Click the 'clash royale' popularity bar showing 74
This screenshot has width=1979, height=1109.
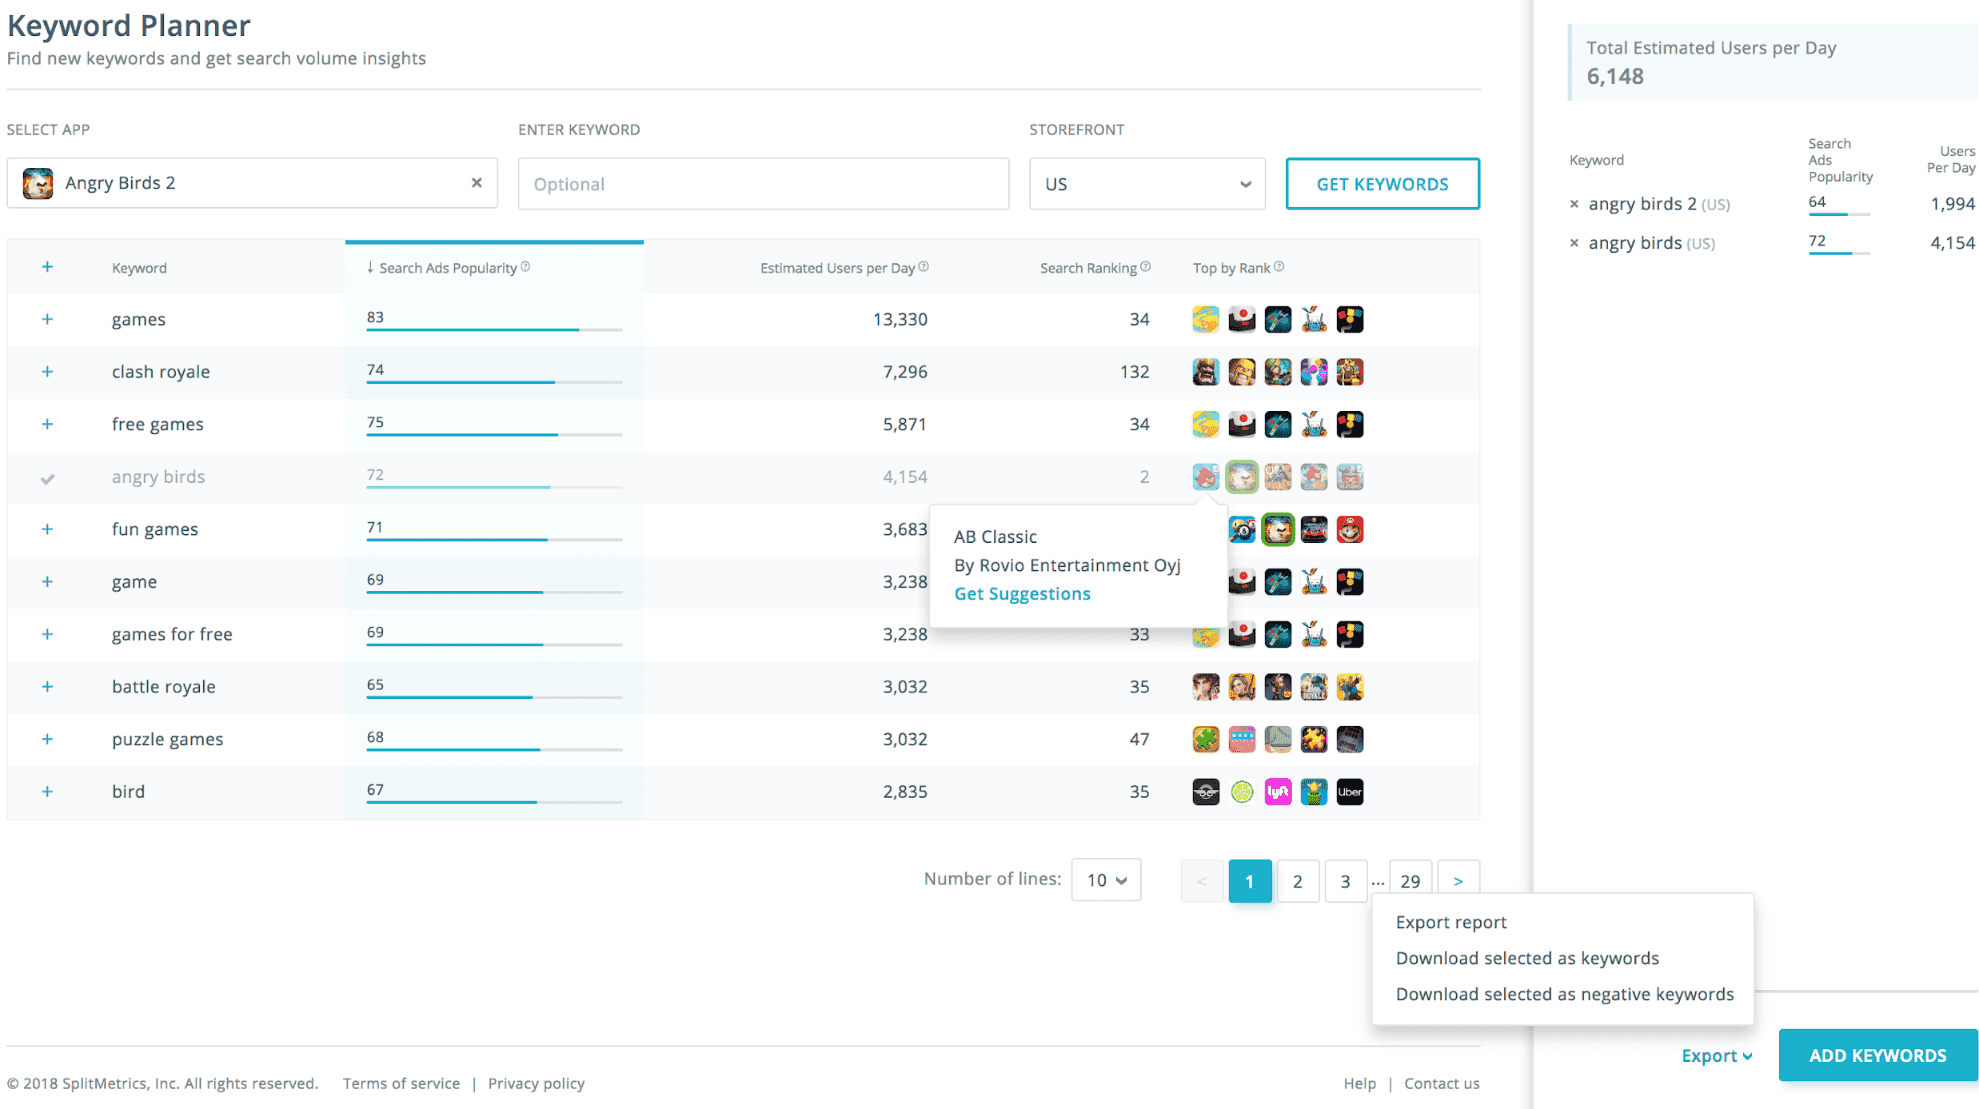coord(494,381)
